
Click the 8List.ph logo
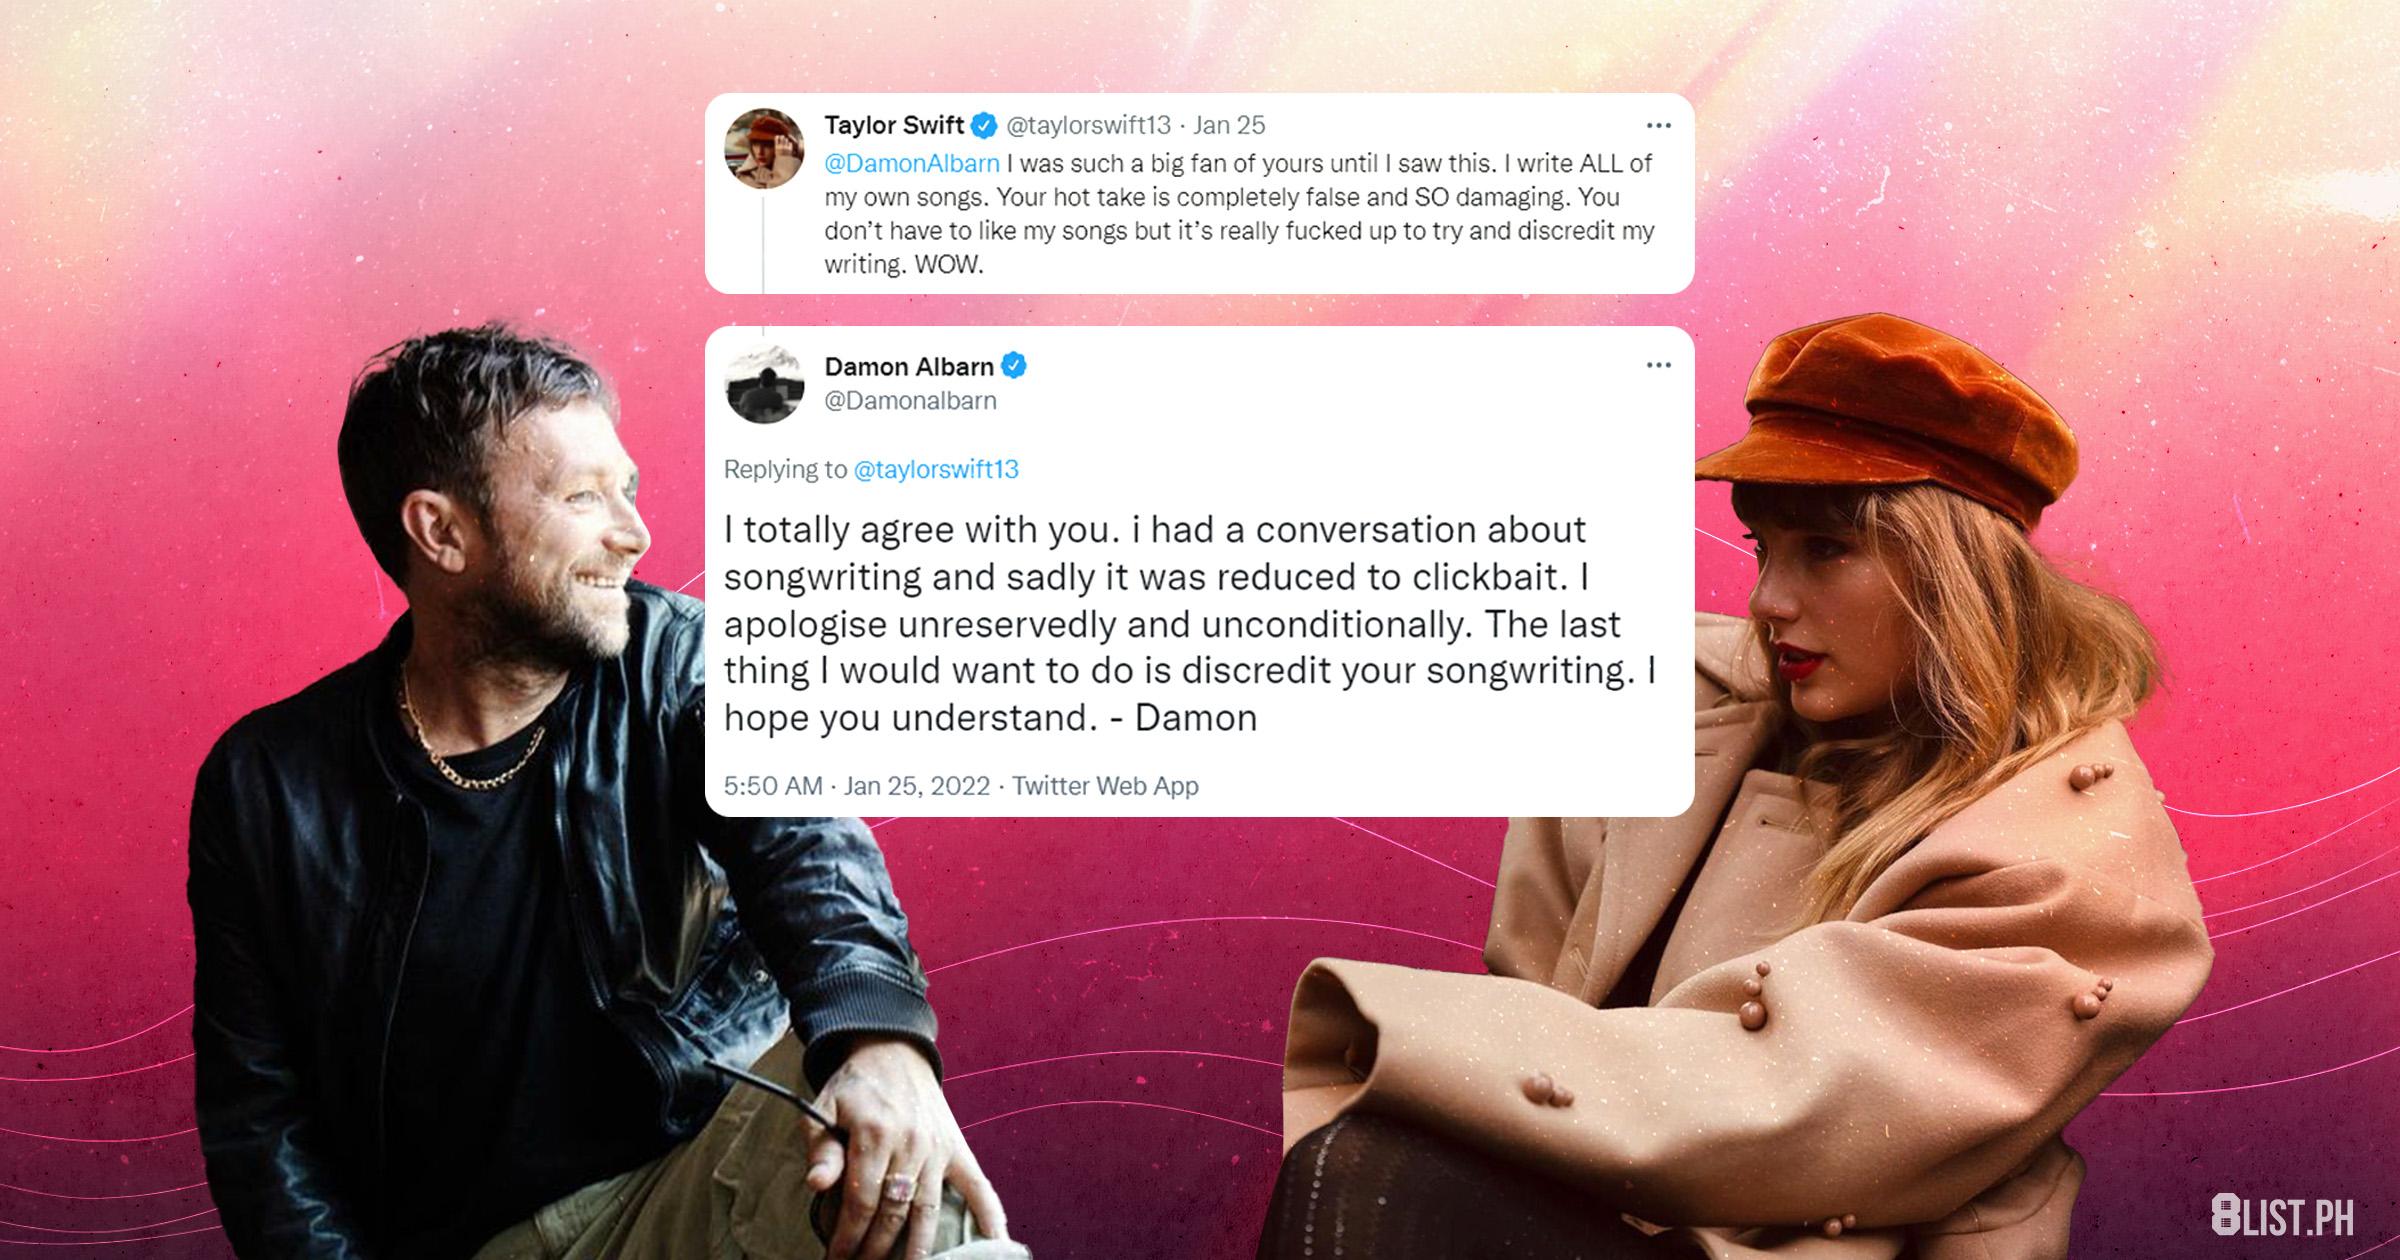(2282, 1216)
